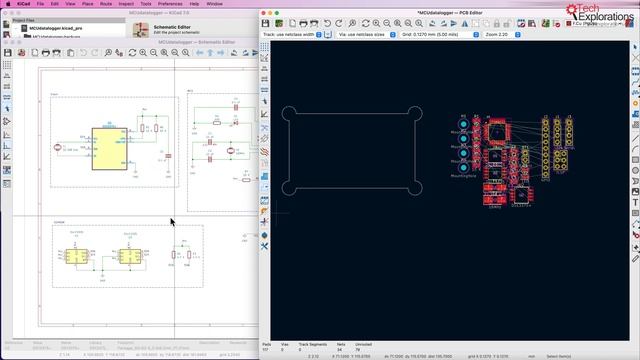Open the File menu
This screenshot has width=640, height=360.
tap(40, 4)
